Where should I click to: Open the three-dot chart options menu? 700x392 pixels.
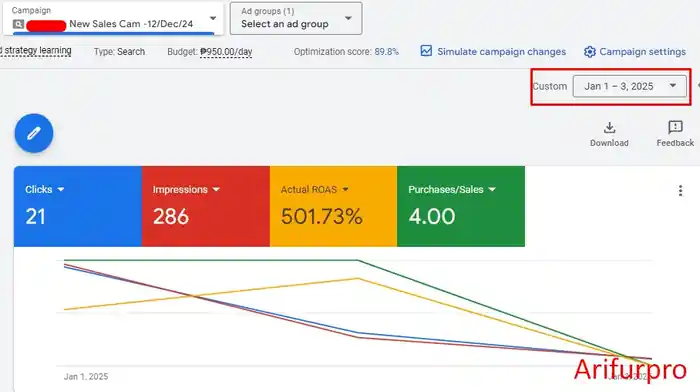click(680, 191)
